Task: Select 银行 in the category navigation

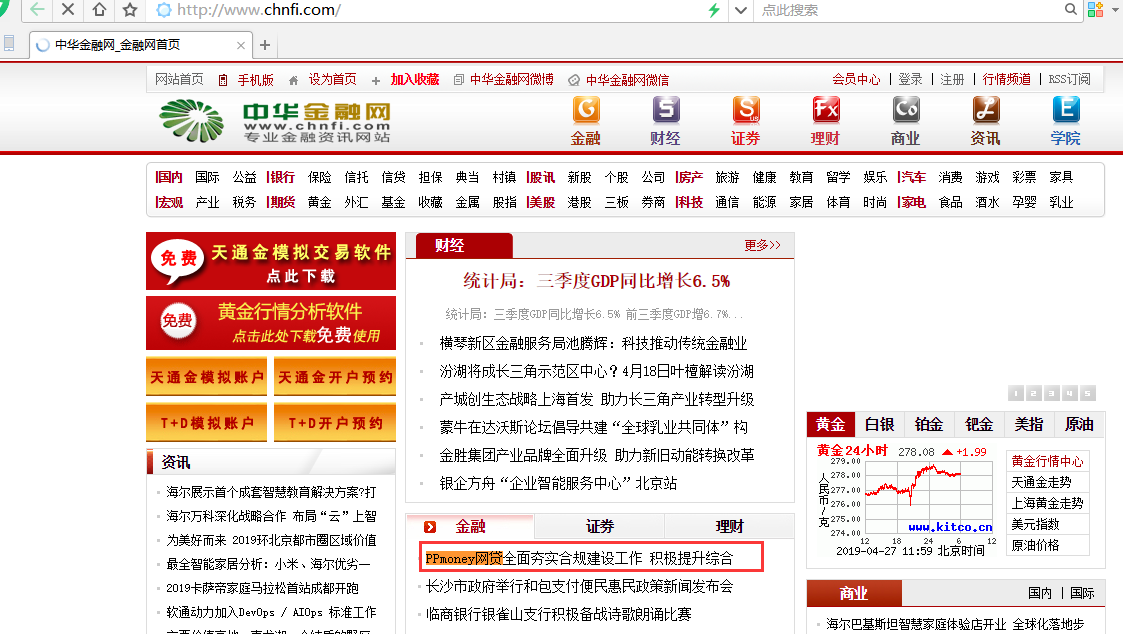Action: pyautogui.click(x=281, y=177)
